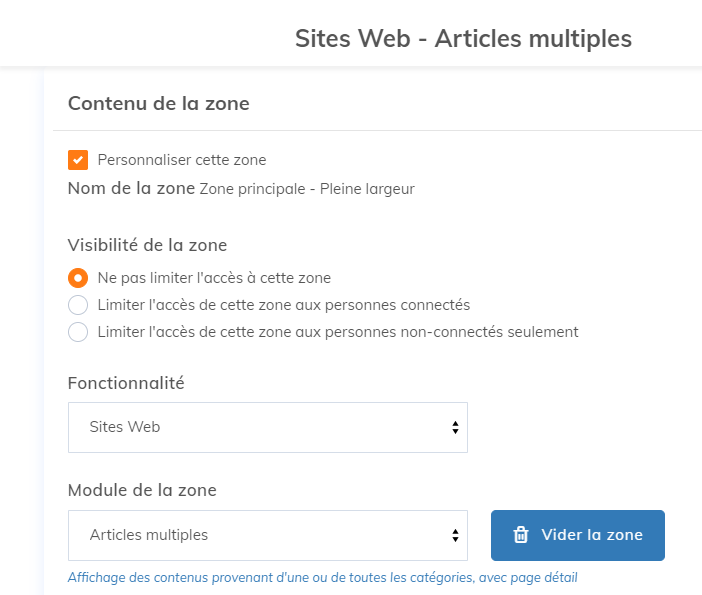This screenshot has width=702, height=595.
Task: Click the Vider la zone button
Action: [x=578, y=535]
